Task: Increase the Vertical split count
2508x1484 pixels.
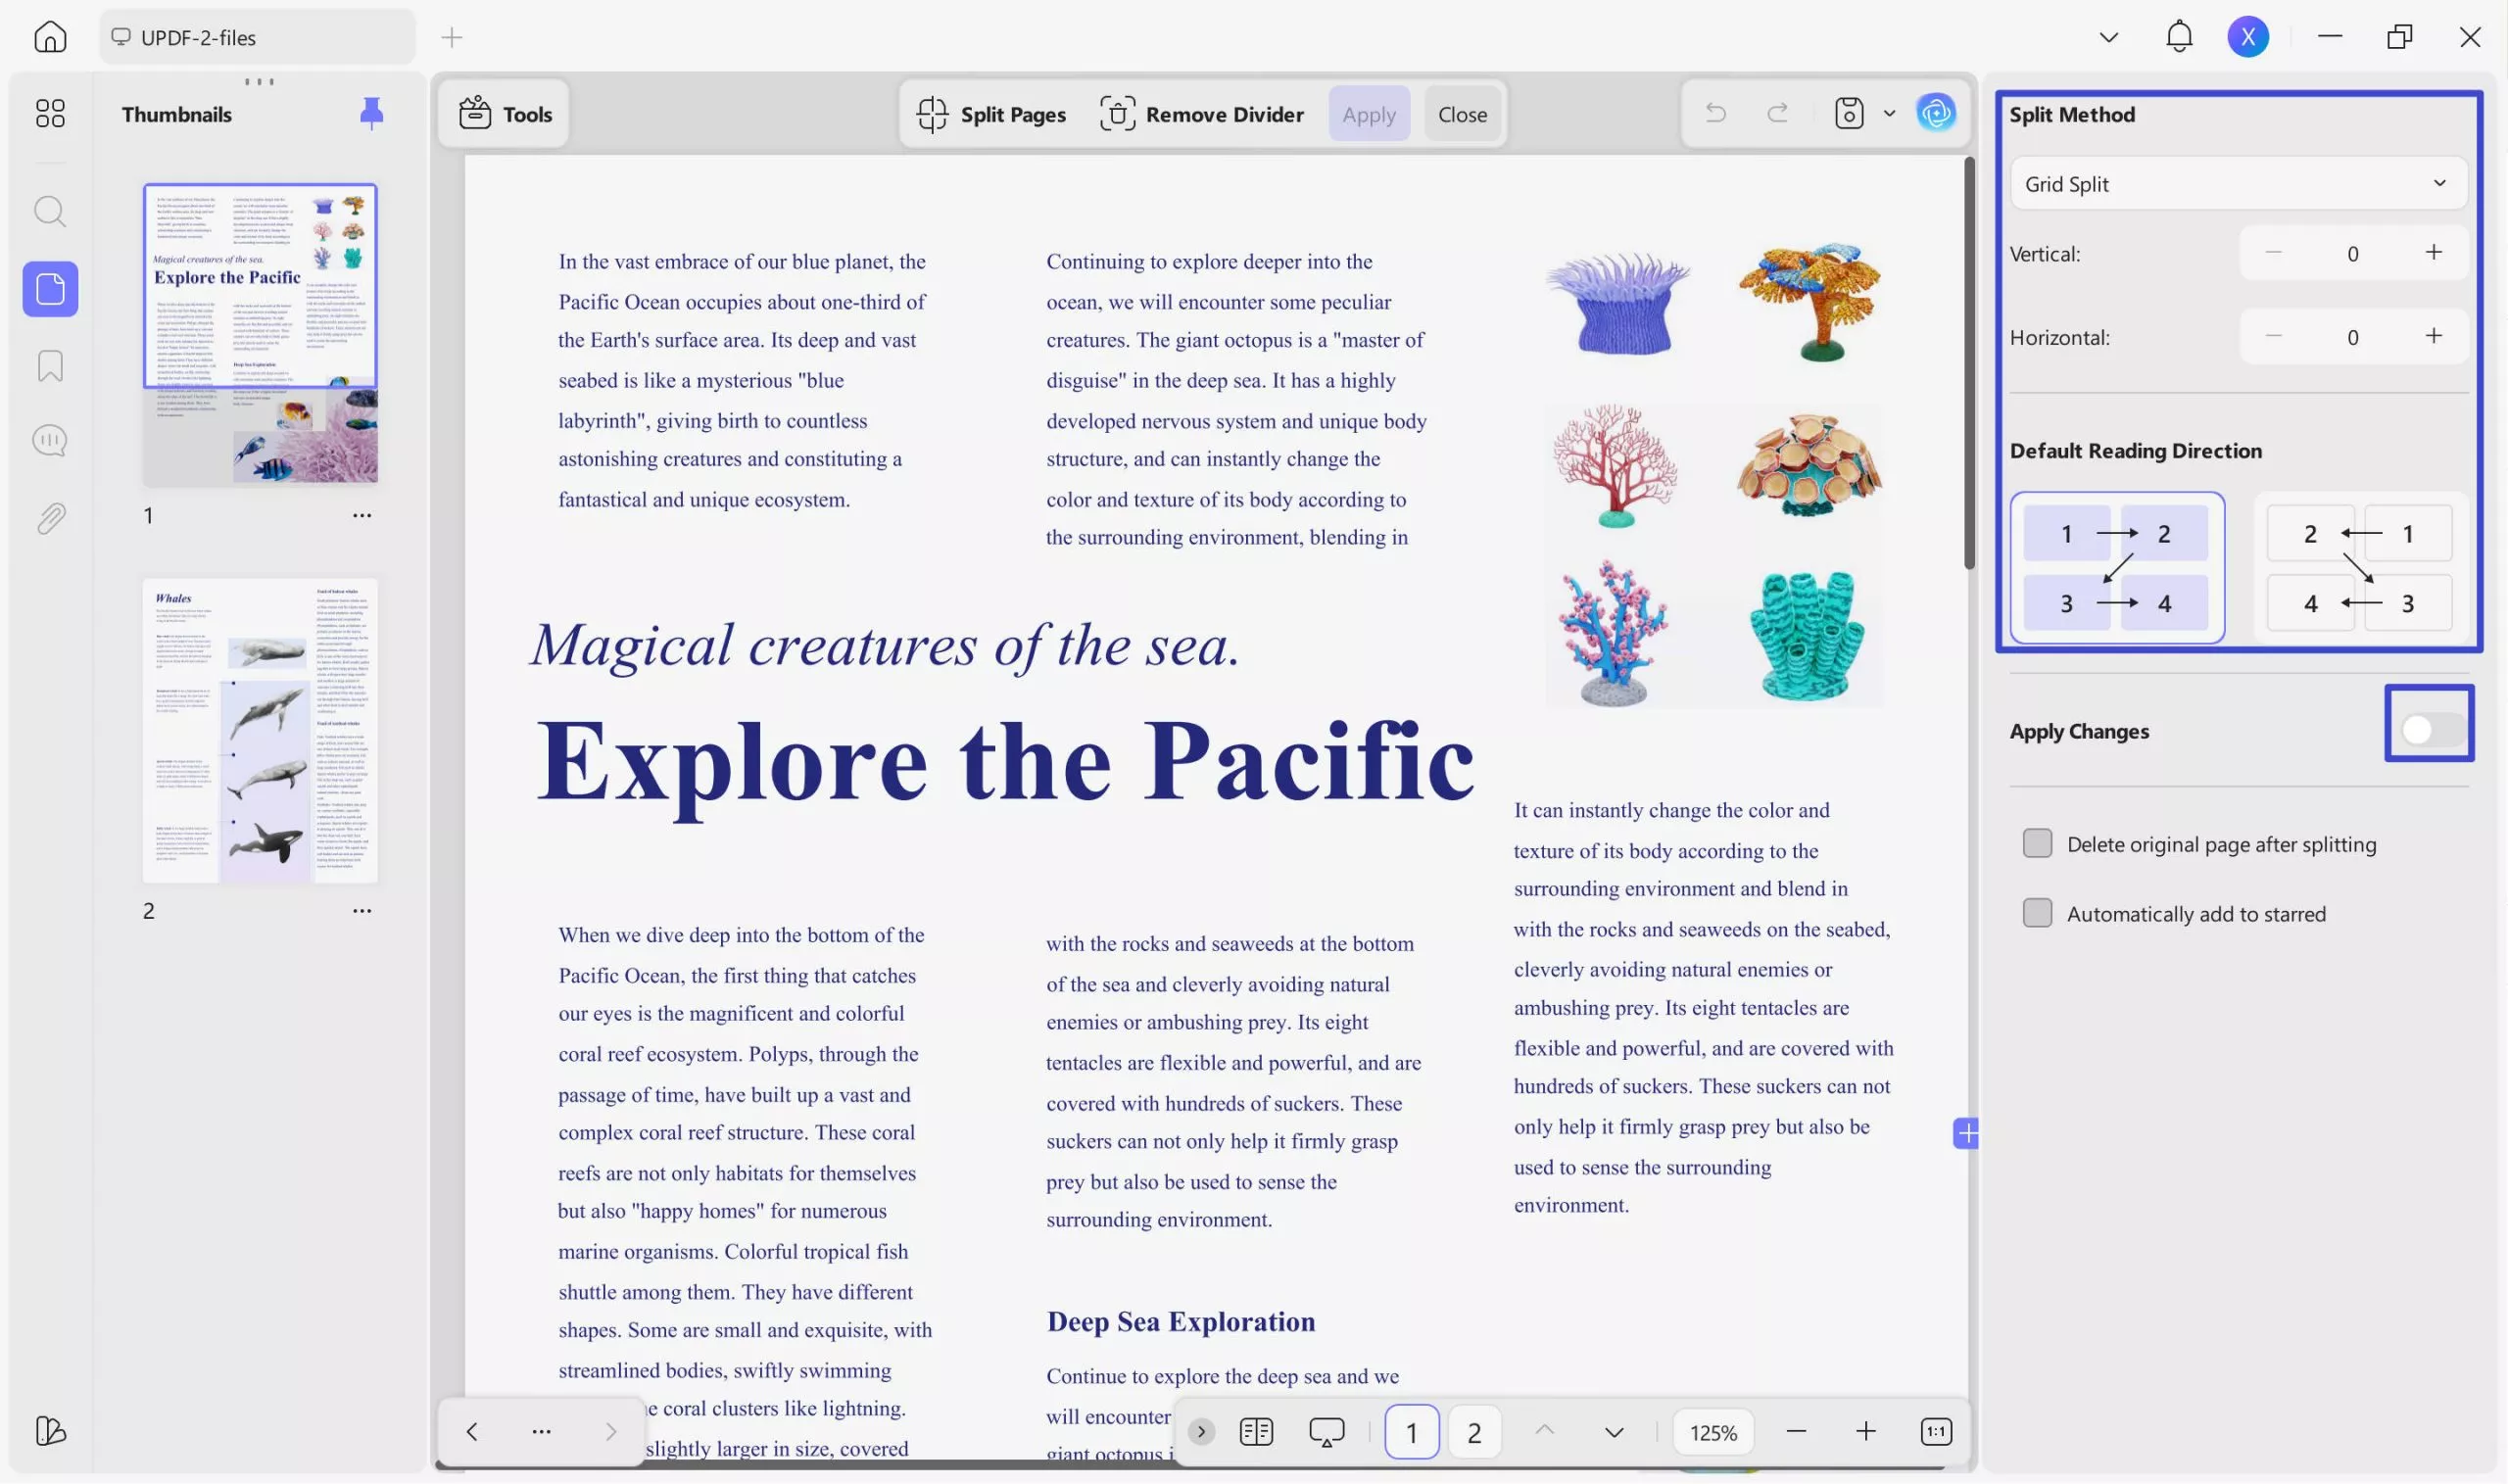Action: 2434,253
